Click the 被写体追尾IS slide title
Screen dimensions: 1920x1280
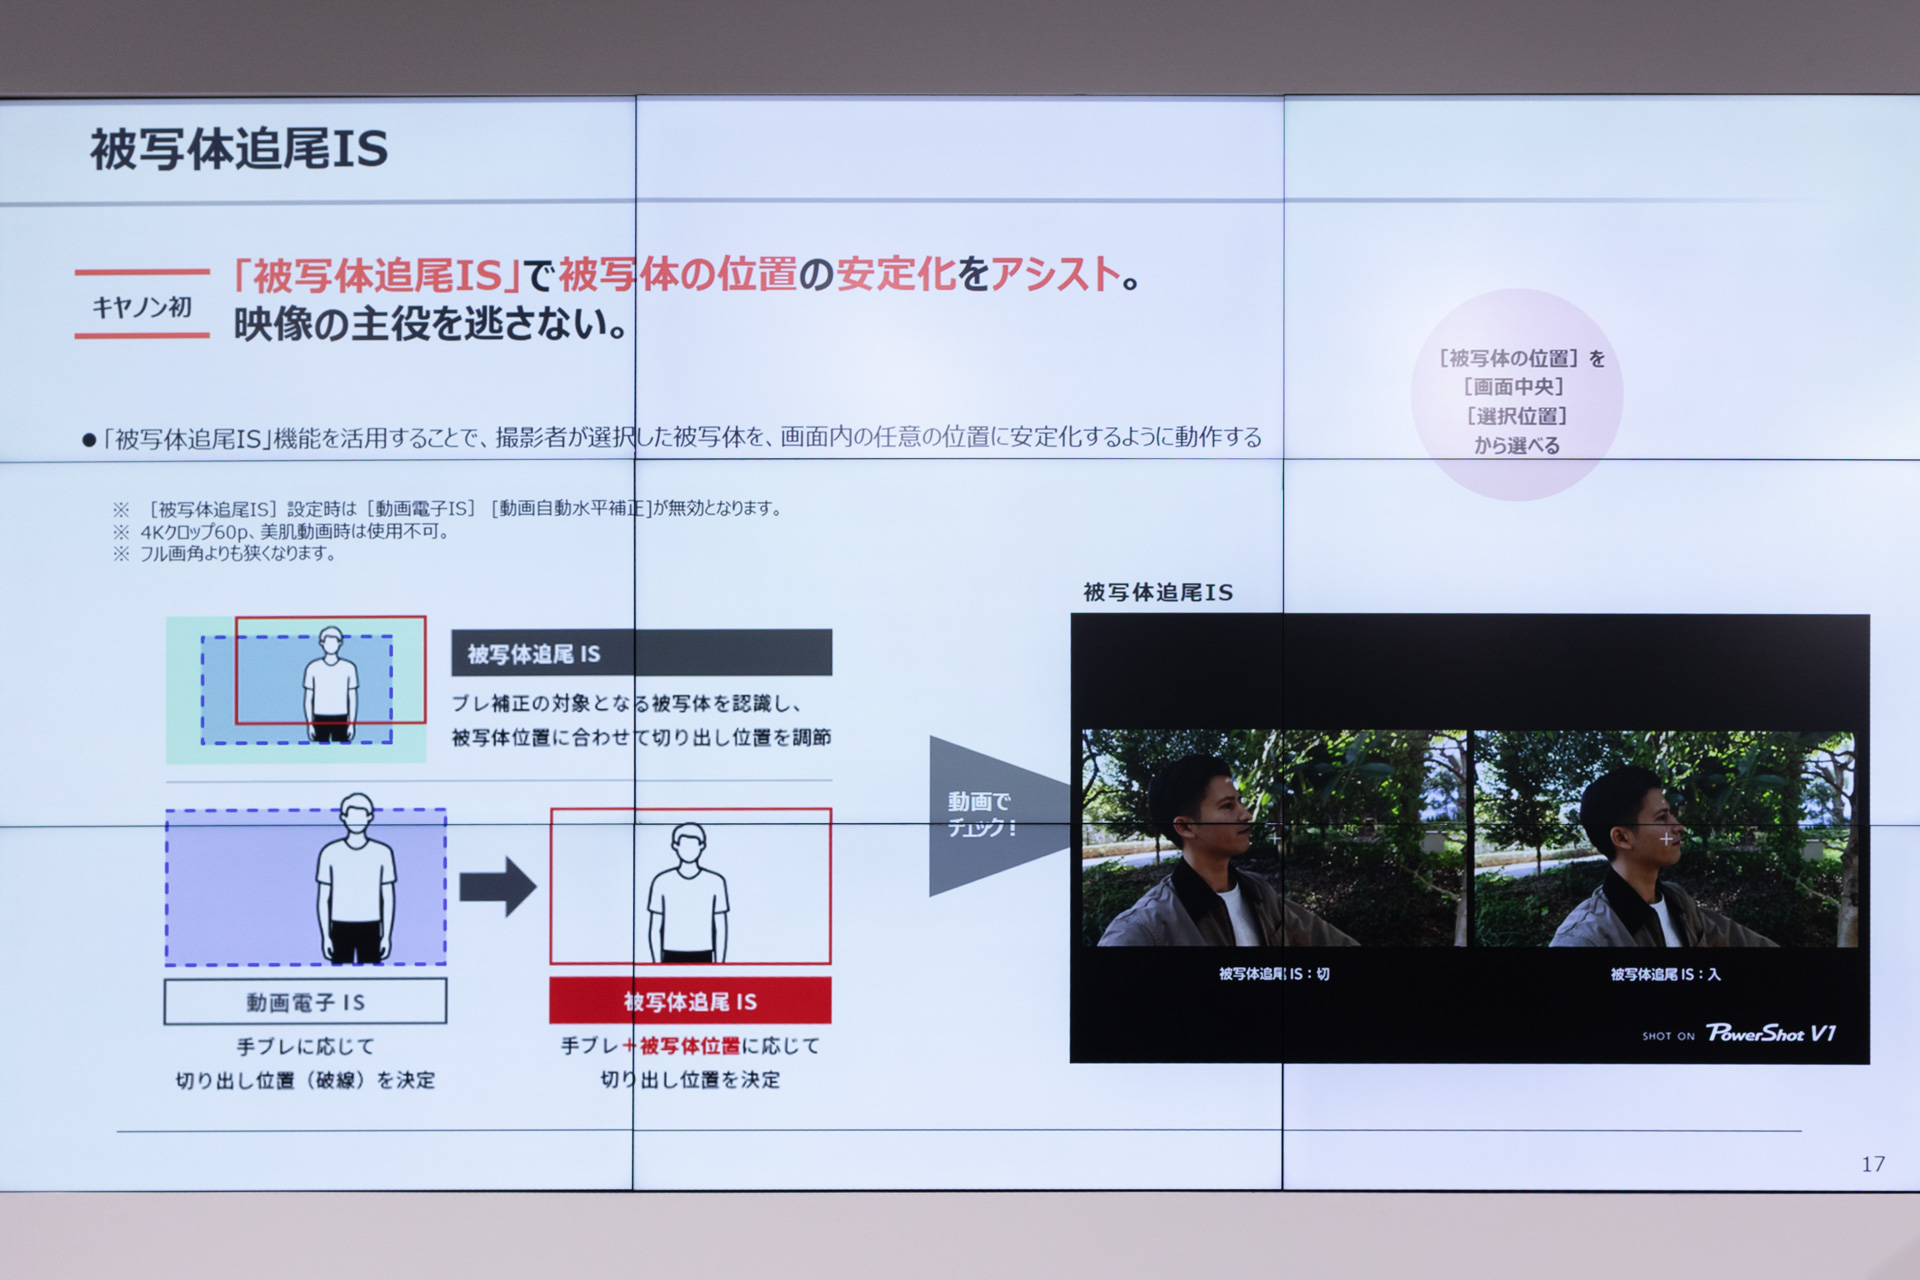pos(239,150)
